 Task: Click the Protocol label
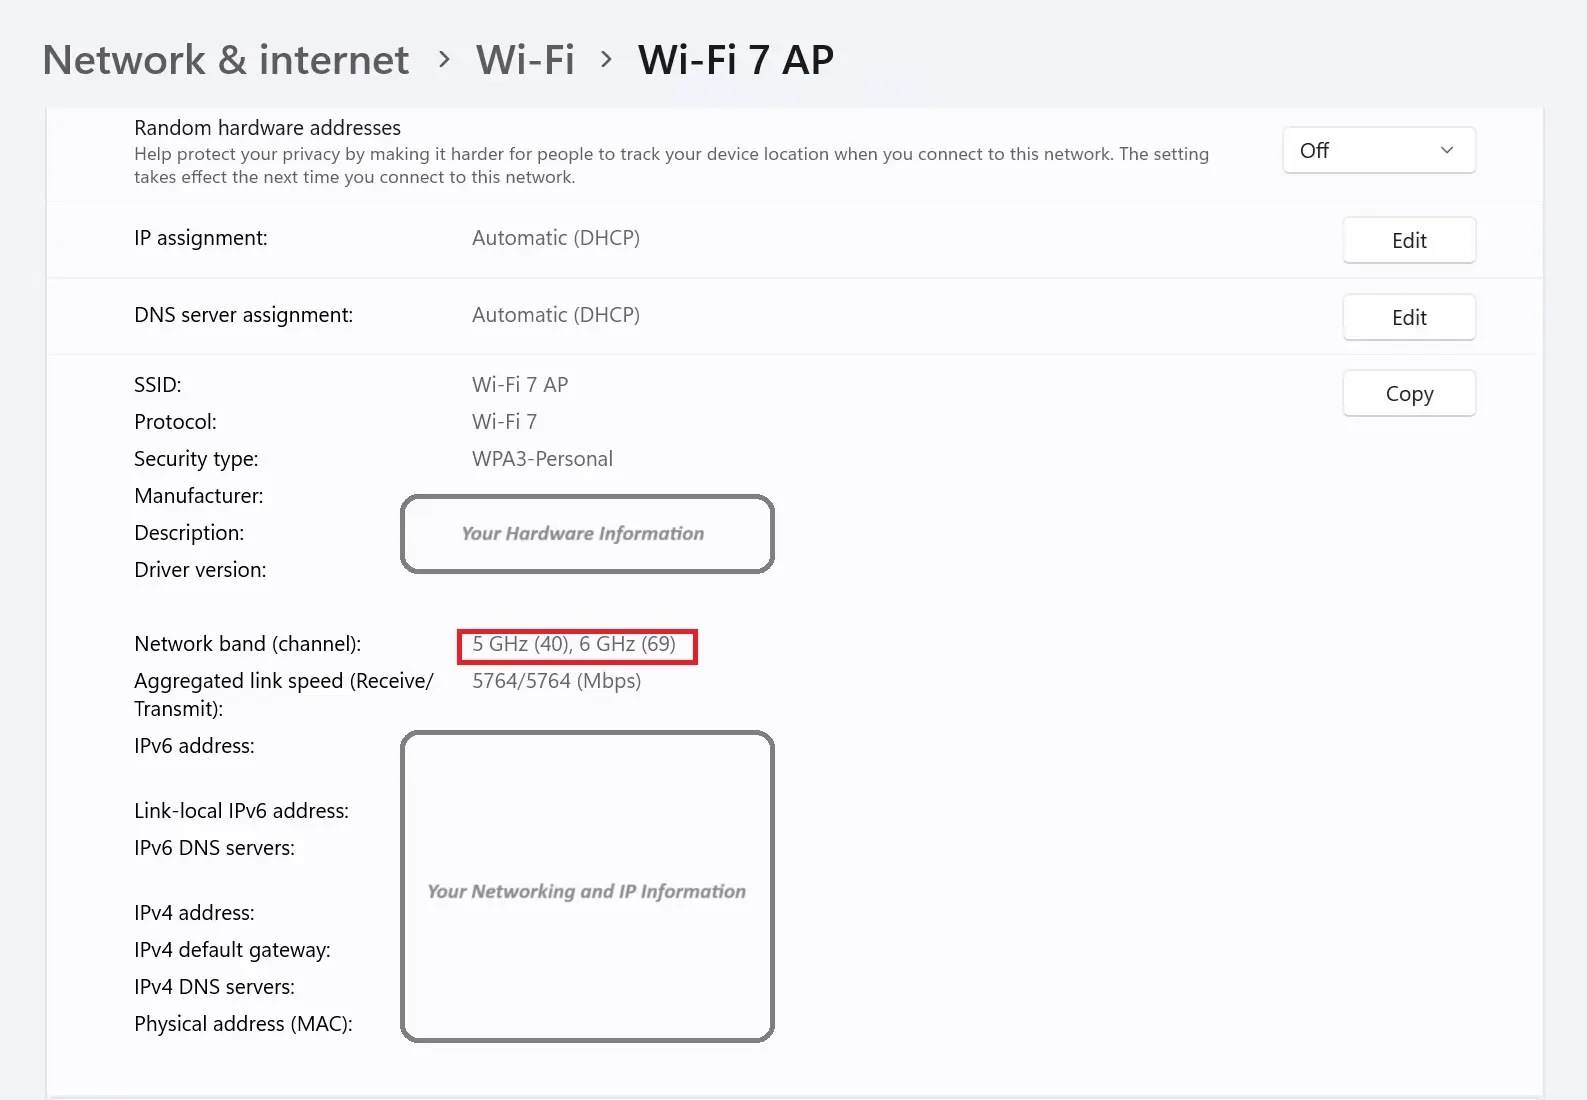pyautogui.click(x=175, y=422)
